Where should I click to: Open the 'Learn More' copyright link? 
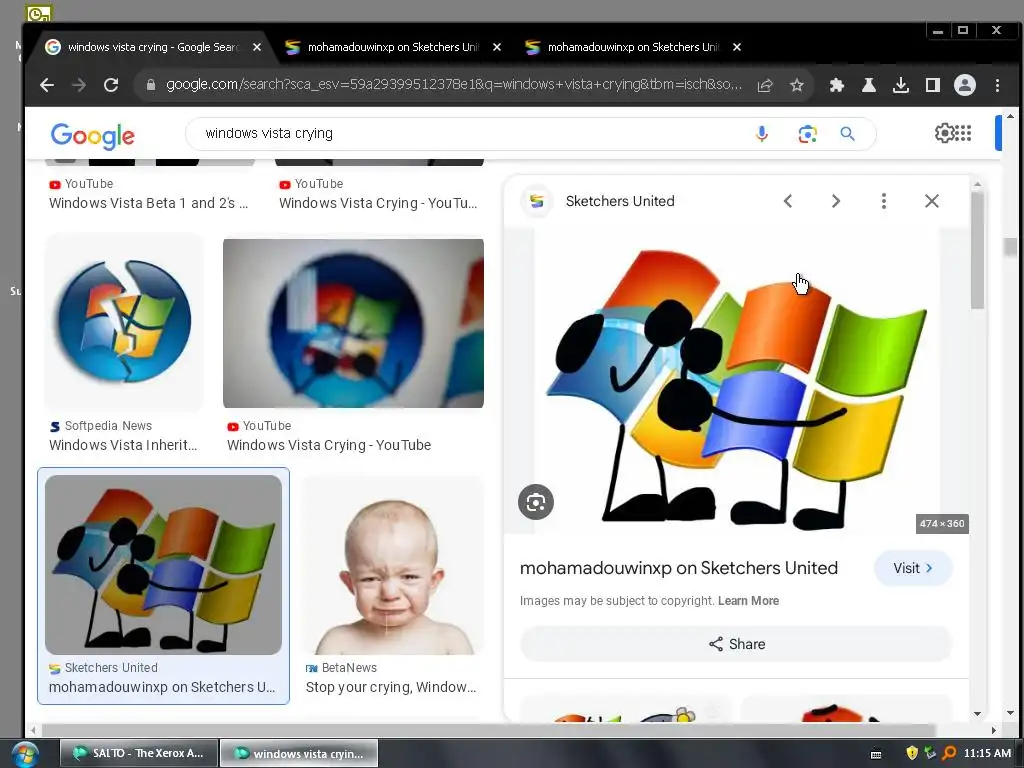(748, 601)
